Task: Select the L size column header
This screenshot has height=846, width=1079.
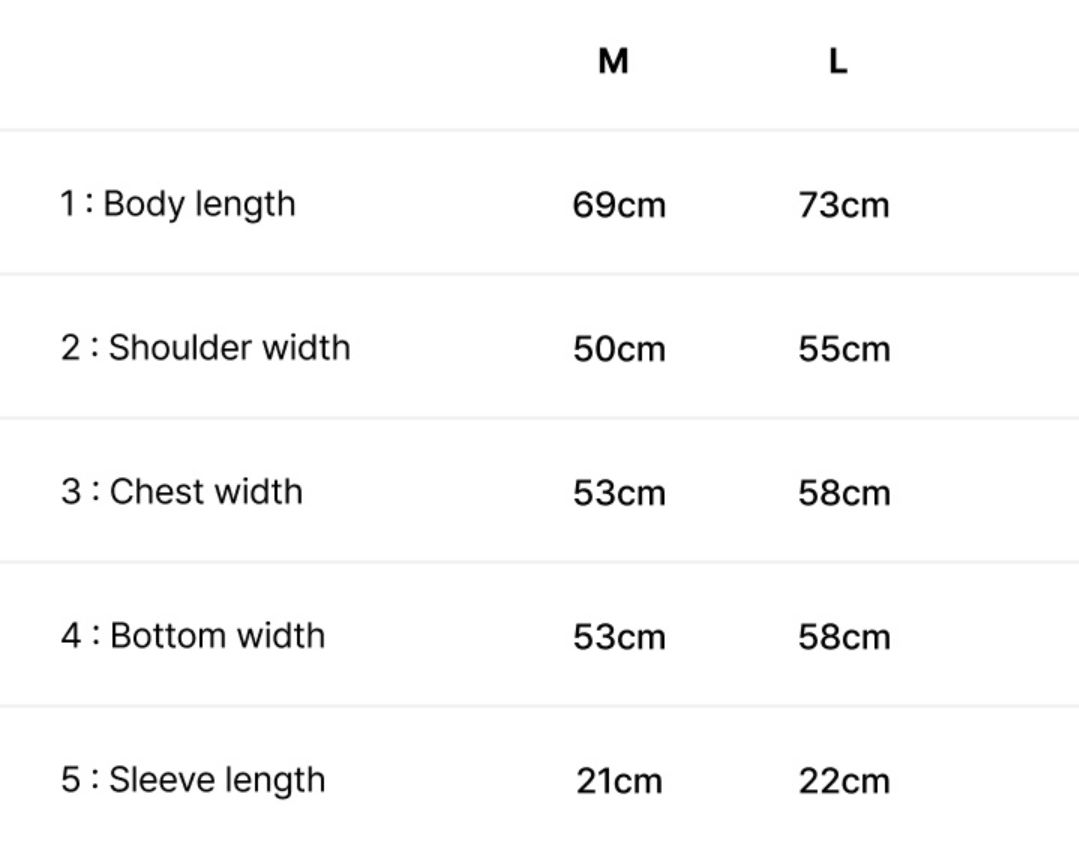Action: [838, 62]
